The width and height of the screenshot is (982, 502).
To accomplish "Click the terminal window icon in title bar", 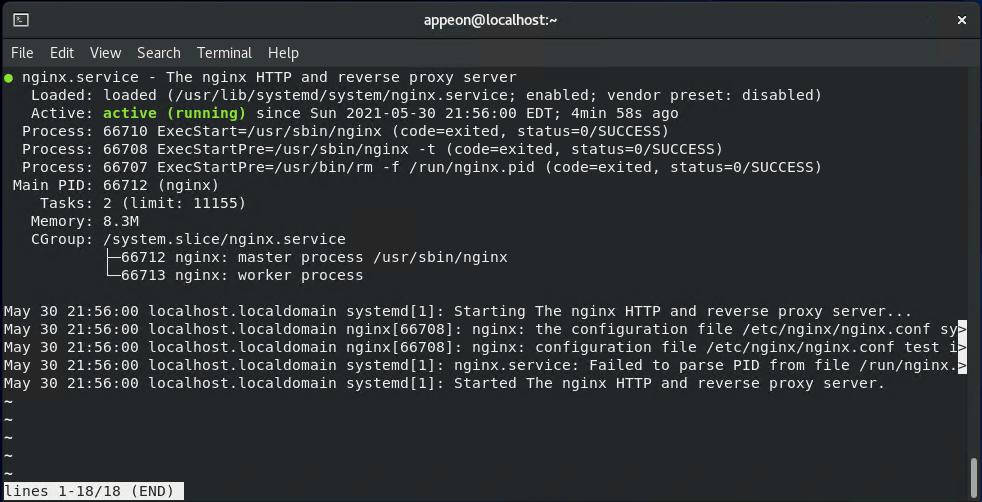I will point(21,20).
